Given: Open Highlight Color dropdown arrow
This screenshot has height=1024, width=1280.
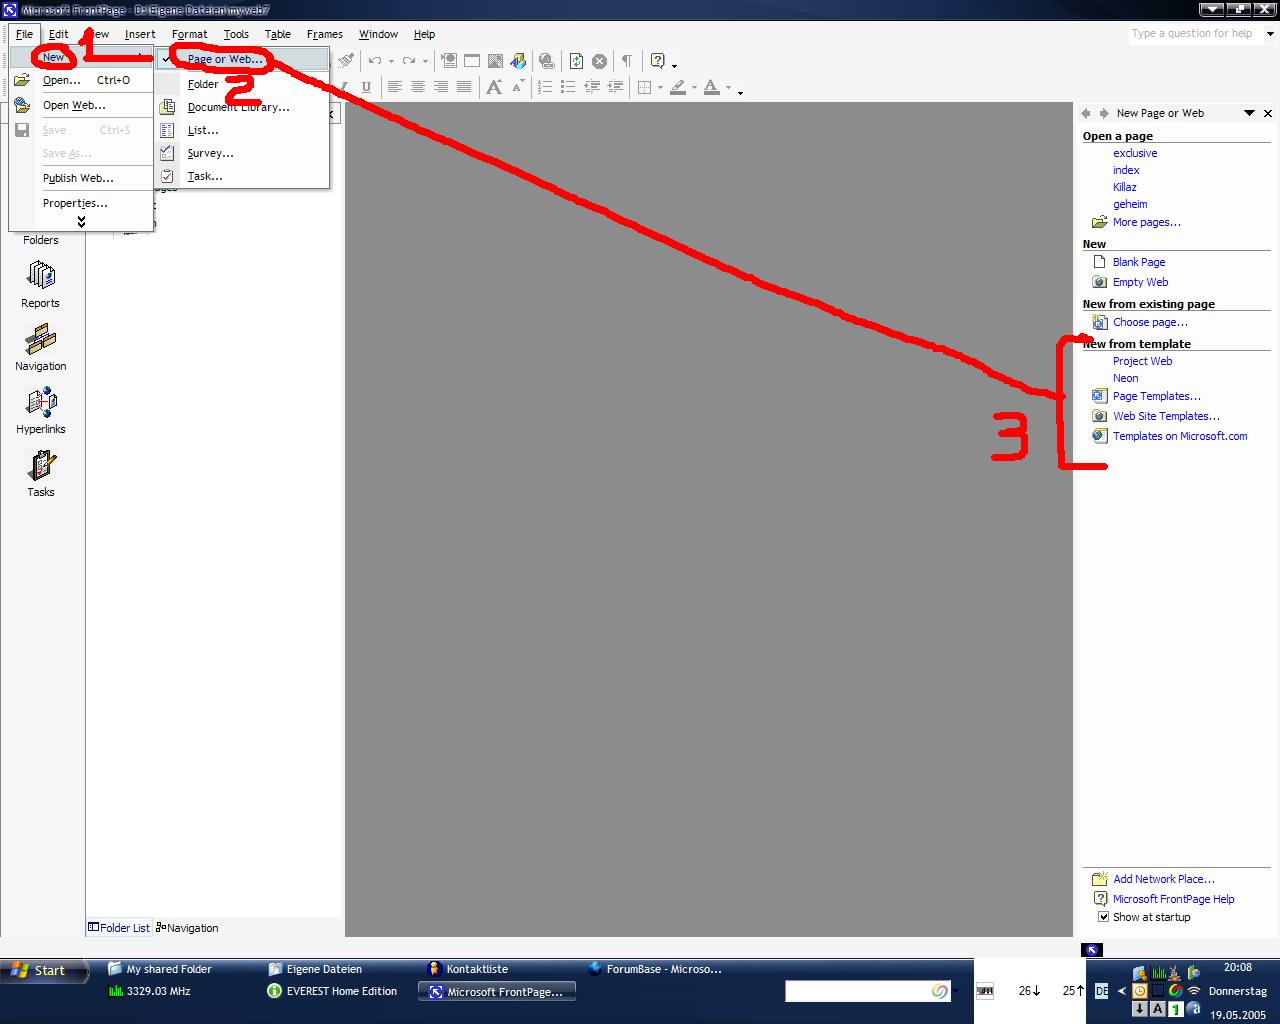Looking at the screenshot, I should pyautogui.click(x=694, y=87).
